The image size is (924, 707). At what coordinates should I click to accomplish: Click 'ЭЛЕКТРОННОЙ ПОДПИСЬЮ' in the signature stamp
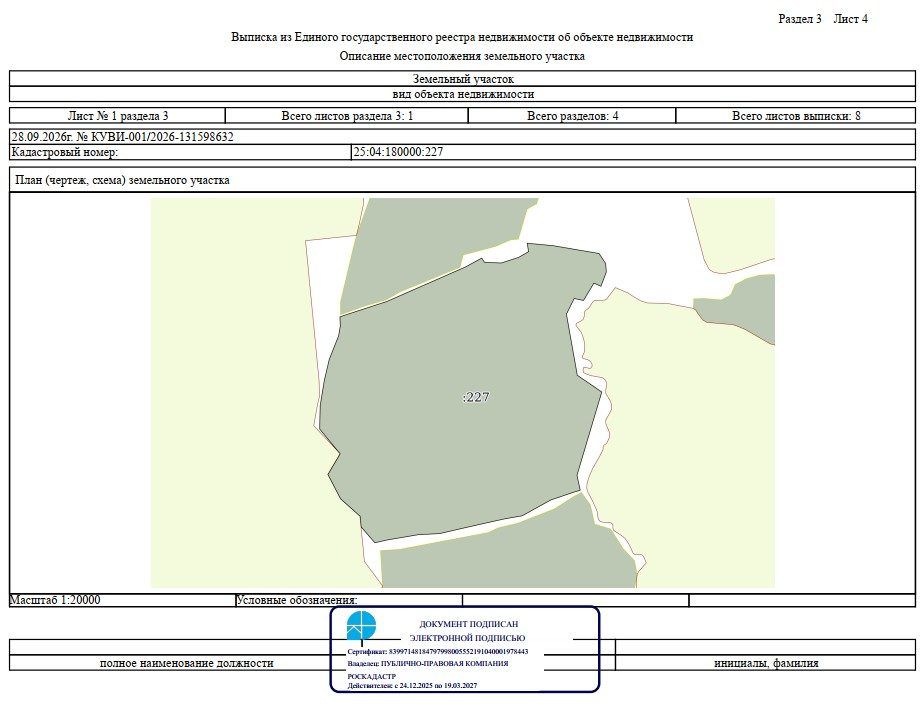pyautogui.click(x=467, y=638)
